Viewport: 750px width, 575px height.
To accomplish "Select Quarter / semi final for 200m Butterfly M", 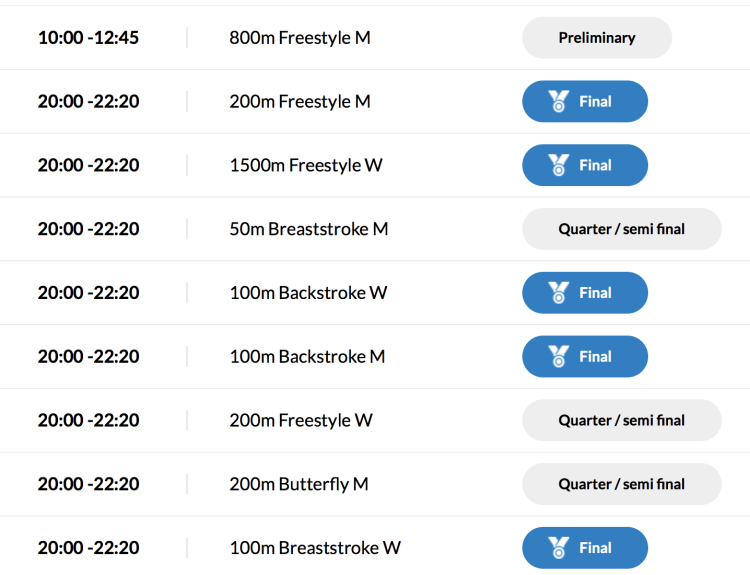I will click(x=621, y=484).
